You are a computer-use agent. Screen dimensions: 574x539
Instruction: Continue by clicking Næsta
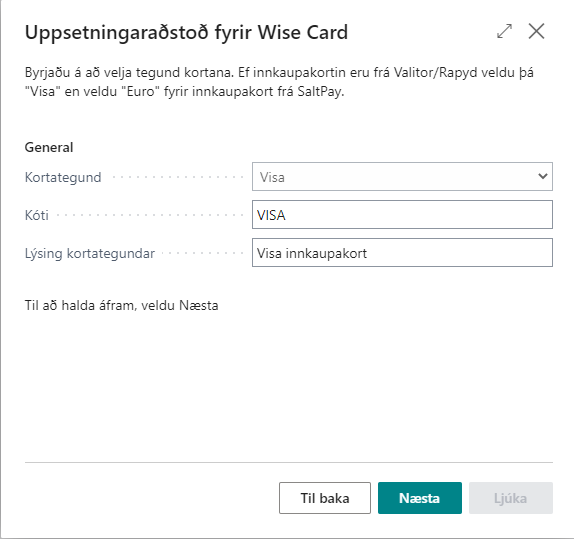tap(420, 498)
